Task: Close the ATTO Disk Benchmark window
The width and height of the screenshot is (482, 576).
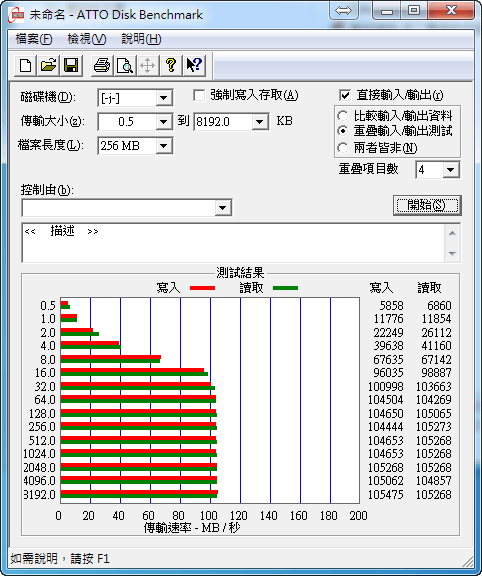Action: coord(451,10)
